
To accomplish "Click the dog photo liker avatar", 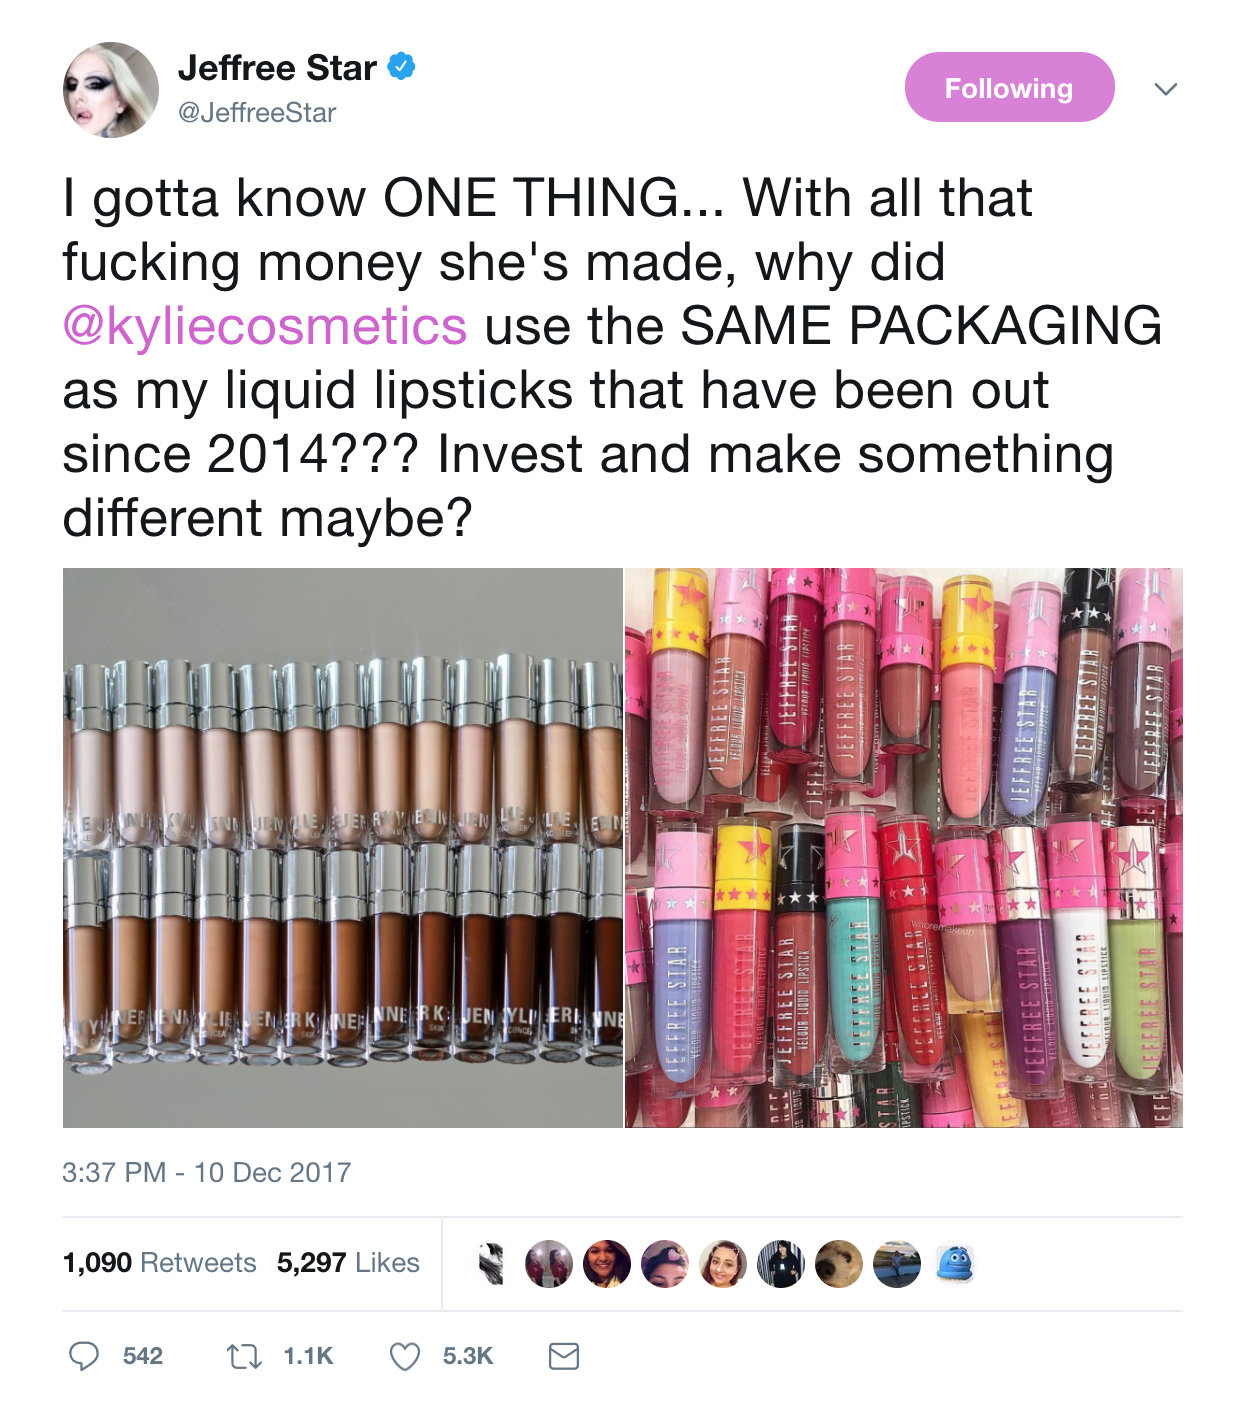I will point(839,1264).
